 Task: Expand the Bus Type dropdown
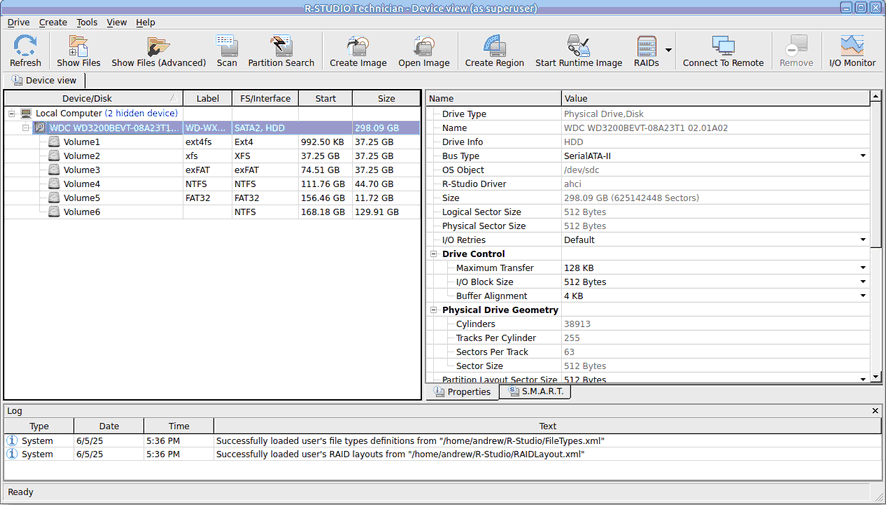863,156
